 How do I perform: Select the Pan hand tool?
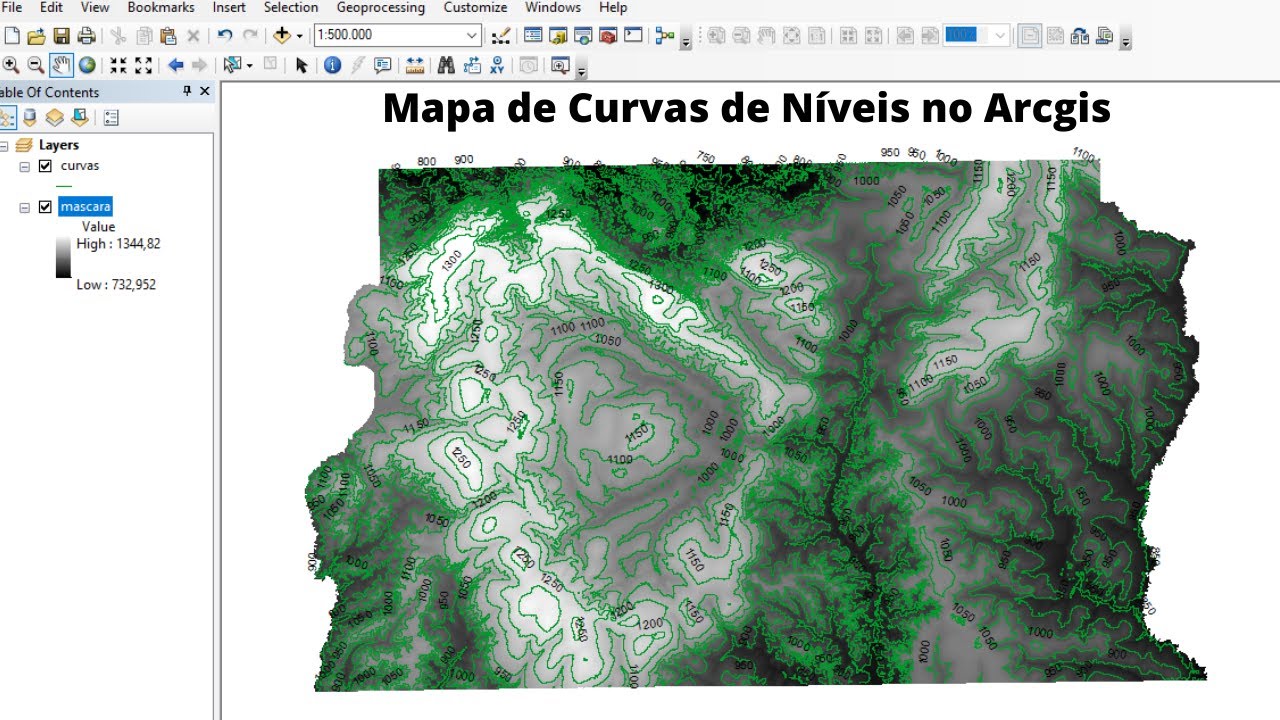[62, 65]
